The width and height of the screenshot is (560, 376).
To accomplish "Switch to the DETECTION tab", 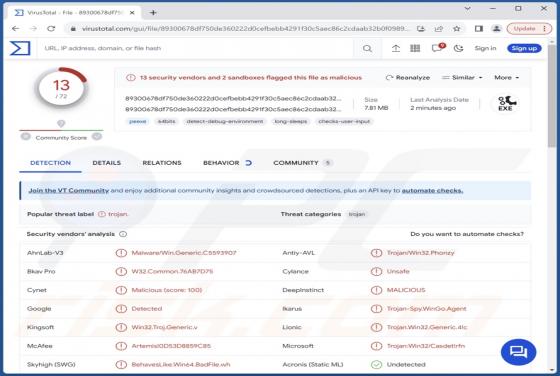I will [x=50, y=163].
